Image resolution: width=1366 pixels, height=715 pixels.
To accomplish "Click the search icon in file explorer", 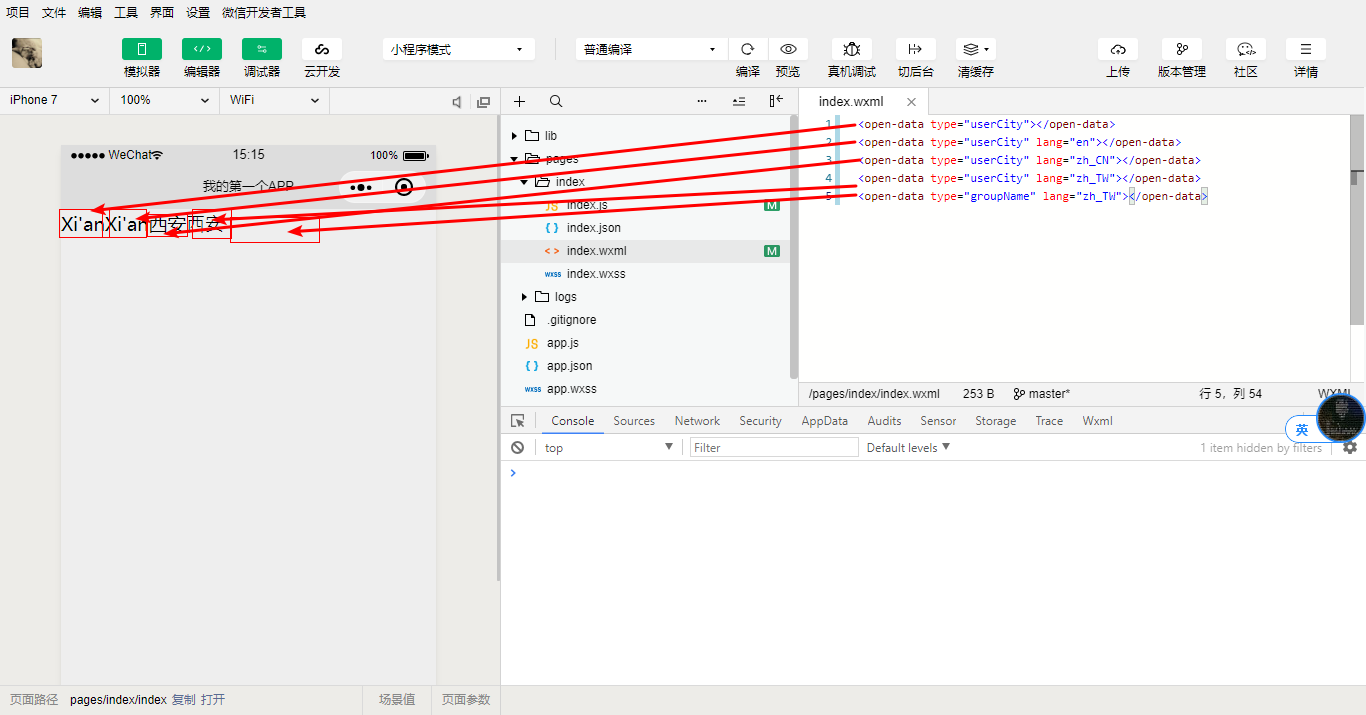I will pyautogui.click(x=556, y=101).
